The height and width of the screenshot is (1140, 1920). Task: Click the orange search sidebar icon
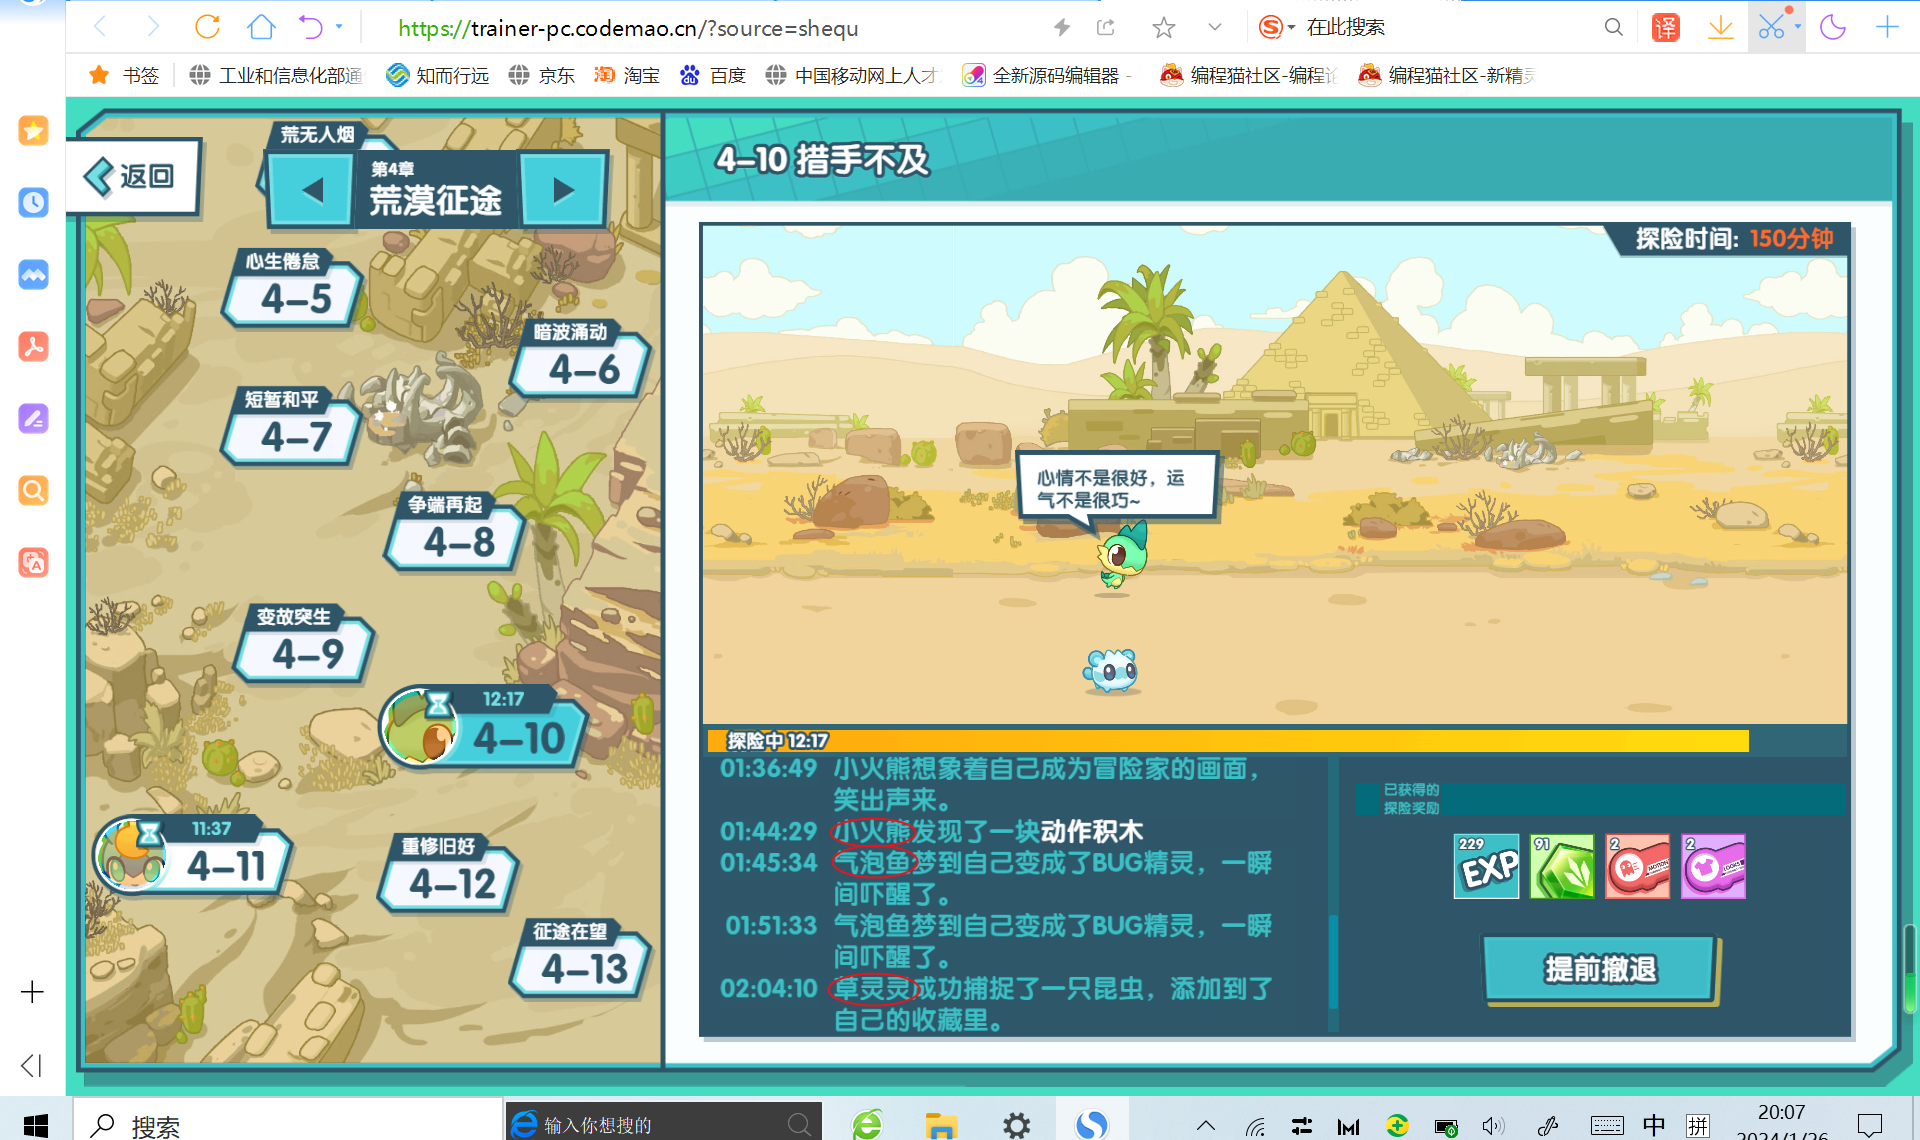click(x=33, y=490)
